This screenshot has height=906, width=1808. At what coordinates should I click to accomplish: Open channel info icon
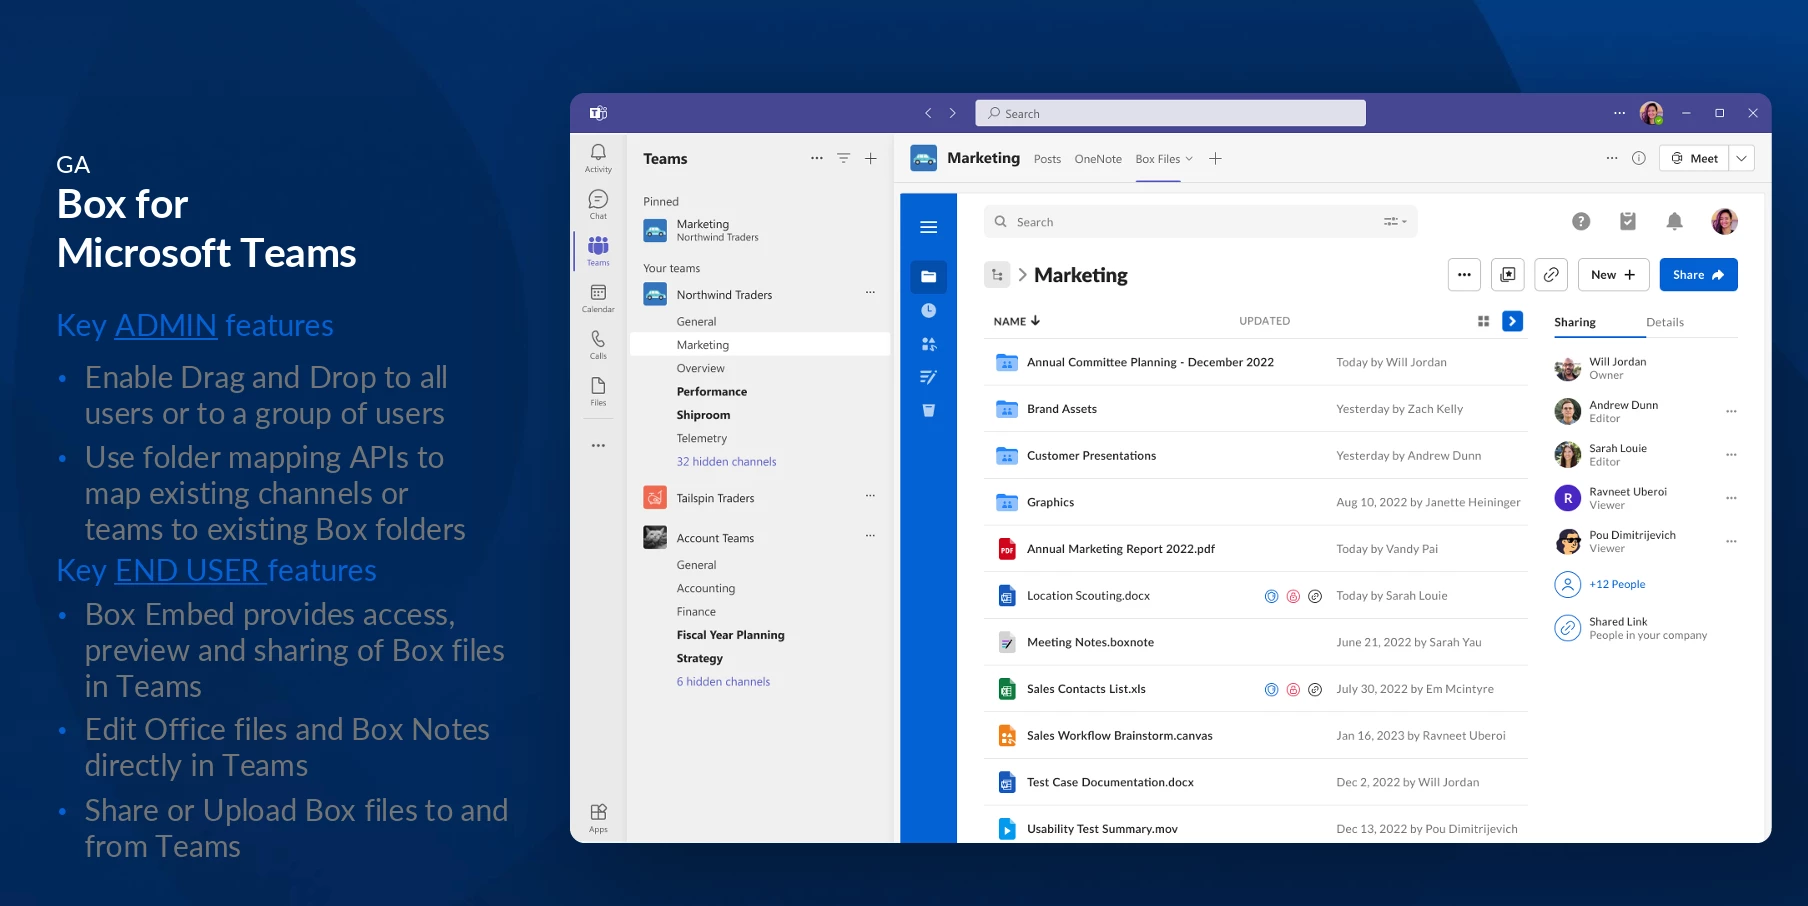1639,158
